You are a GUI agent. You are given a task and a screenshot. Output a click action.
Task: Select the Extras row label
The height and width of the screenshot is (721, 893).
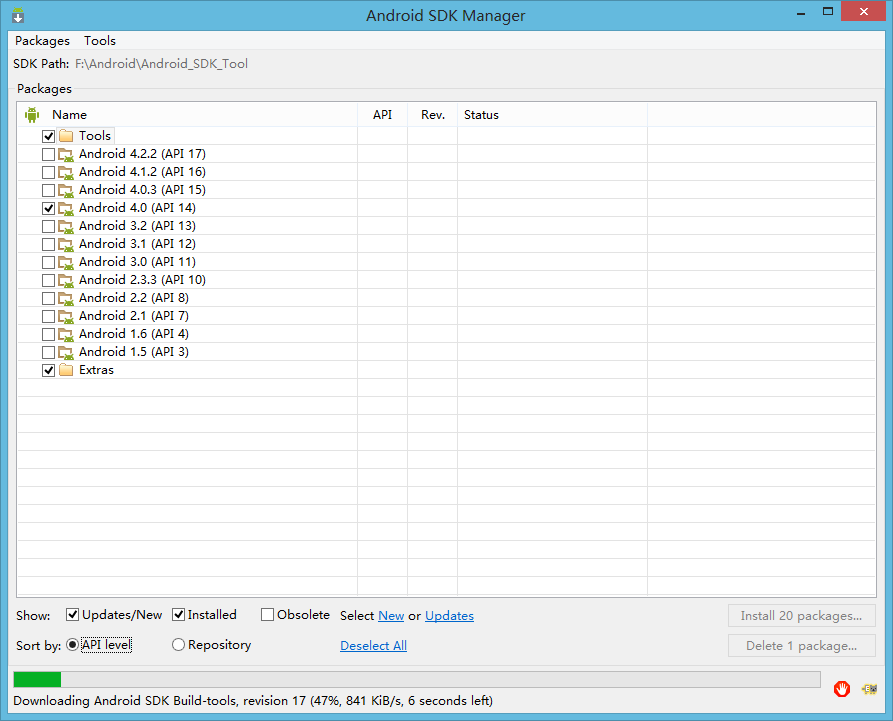tap(96, 370)
